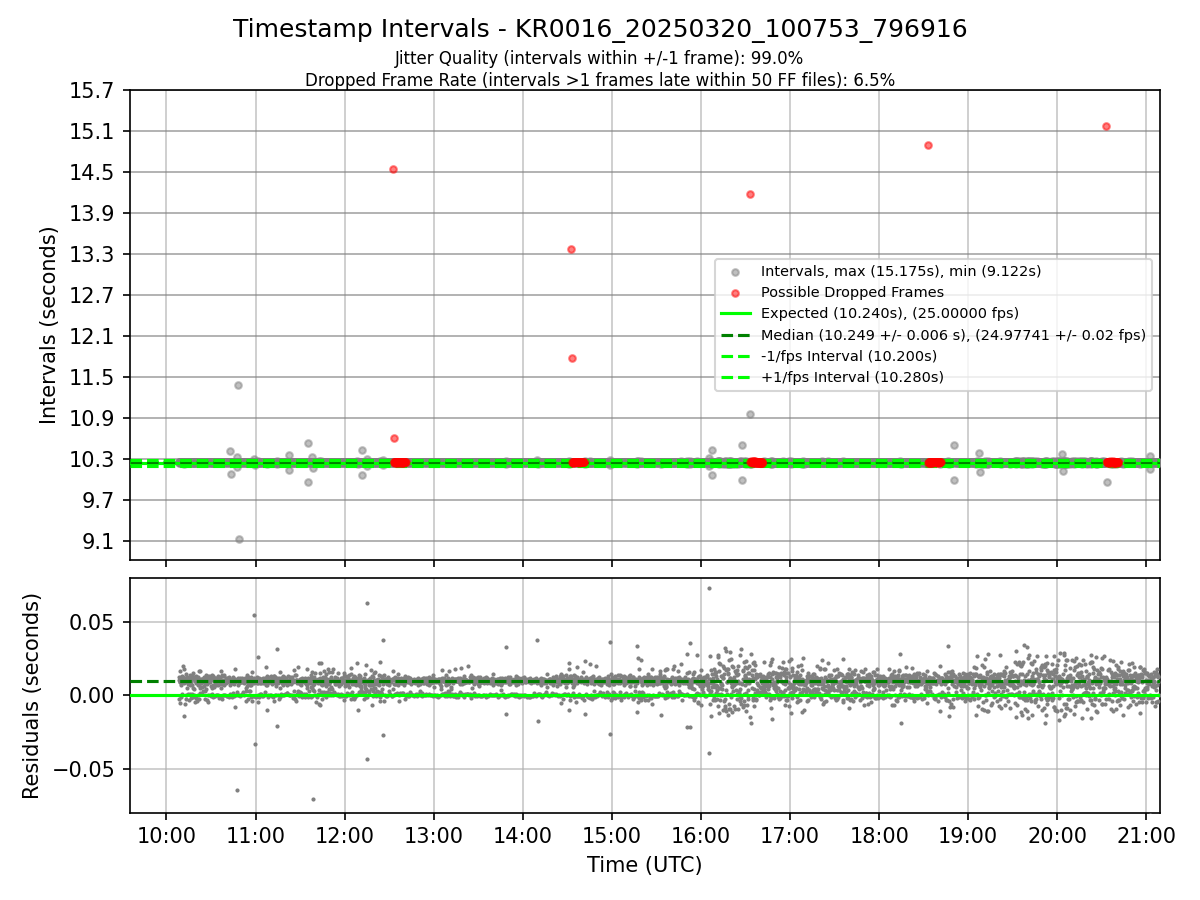The height and width of the screenshot is (900, 1200).
Task: Click the x-axis tick label 13:00
Action: (x=433, y=835)
